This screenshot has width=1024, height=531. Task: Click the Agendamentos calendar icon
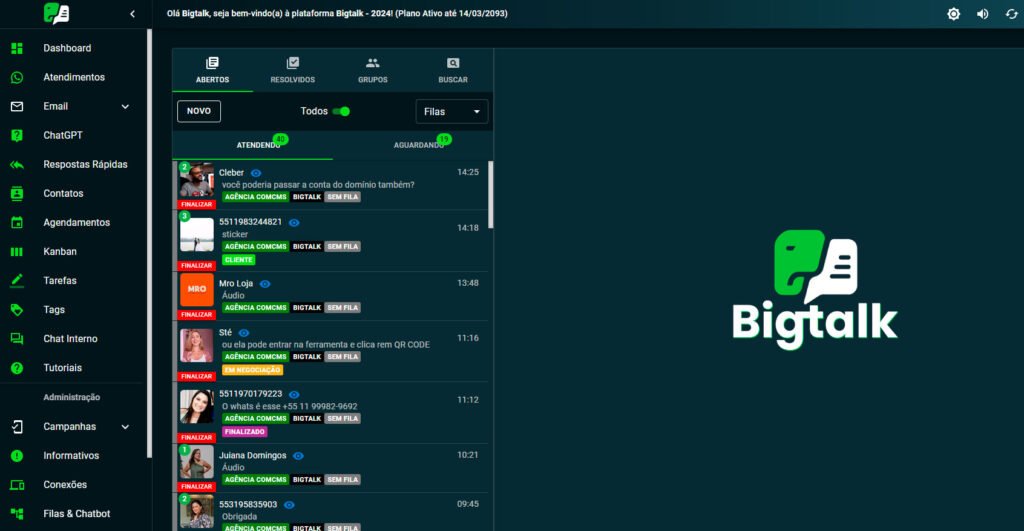pyautogui.click(x=17, y=223)
